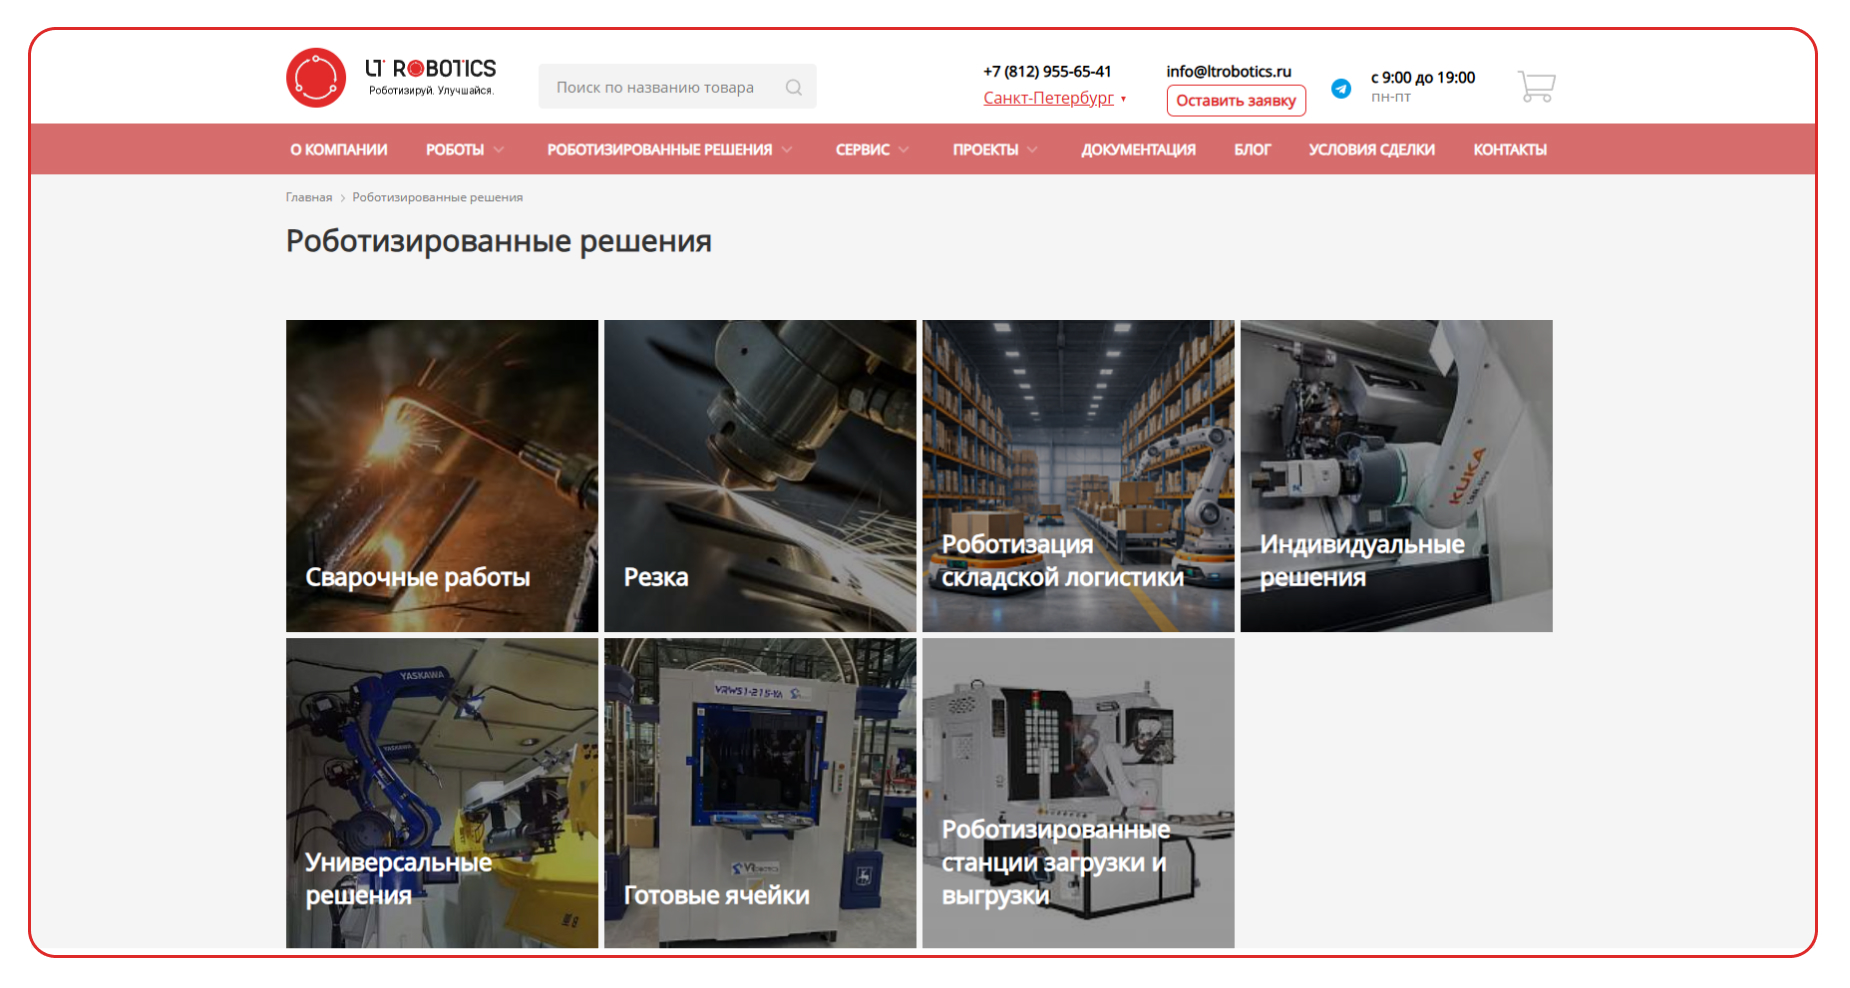
Task: Click the LT Robotics red logo
Action: (316, 78)
